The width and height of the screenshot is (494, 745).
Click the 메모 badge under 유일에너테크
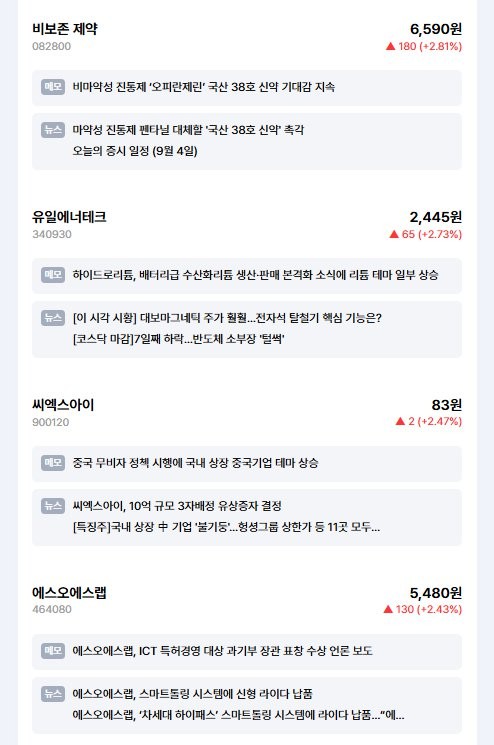[53, 275]
